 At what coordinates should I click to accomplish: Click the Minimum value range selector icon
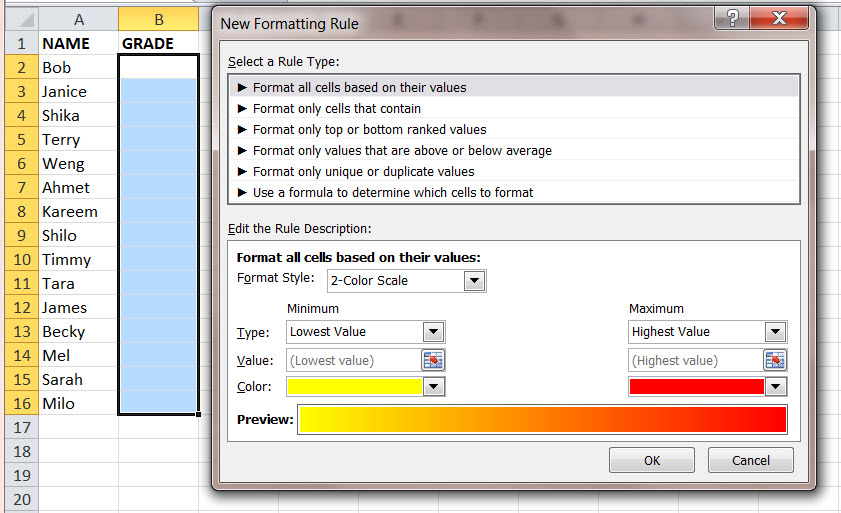433,360
